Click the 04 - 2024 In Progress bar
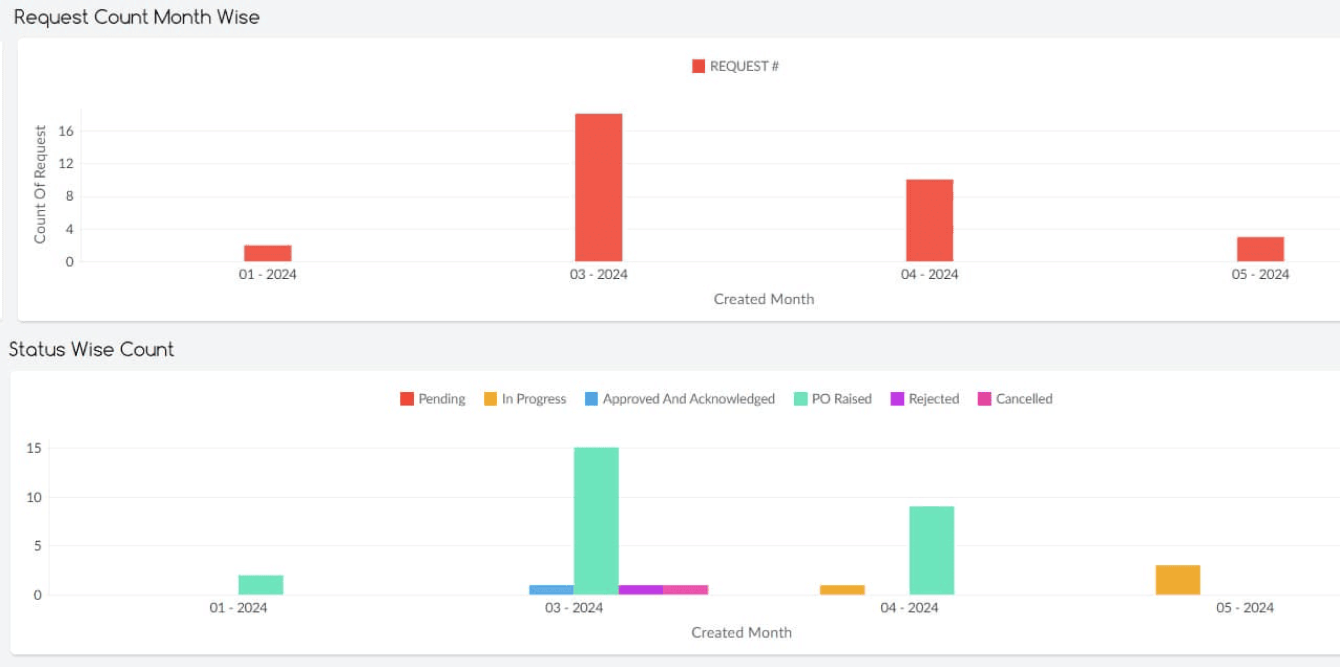This screenshot has width=1340, height=667. pyautogui.click(x=842, y=590)
